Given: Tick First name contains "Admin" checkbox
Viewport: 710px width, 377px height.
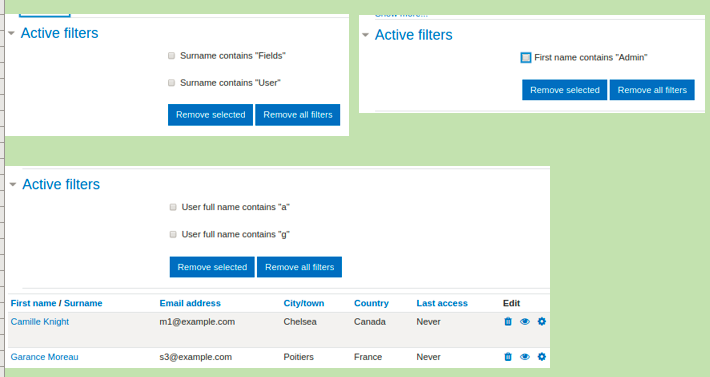Looking at the screenshot, I should tap(526, 57).
